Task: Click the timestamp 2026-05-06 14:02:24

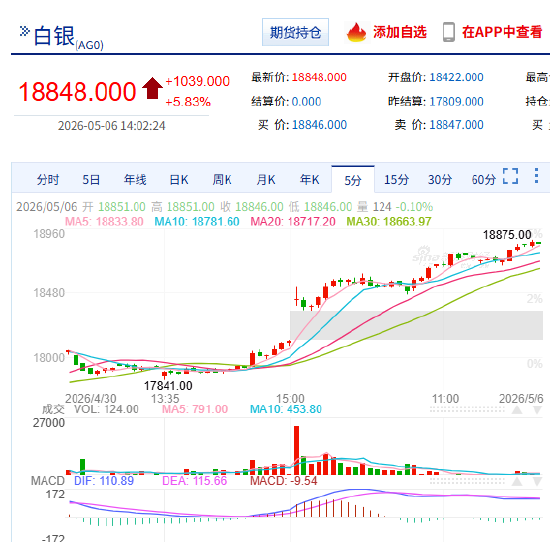Action: click(x=112, y=126)
